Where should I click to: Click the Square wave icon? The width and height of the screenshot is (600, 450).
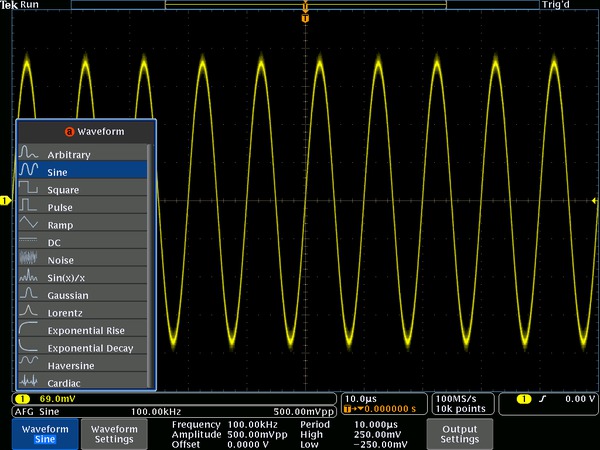[x=29, y=189]
